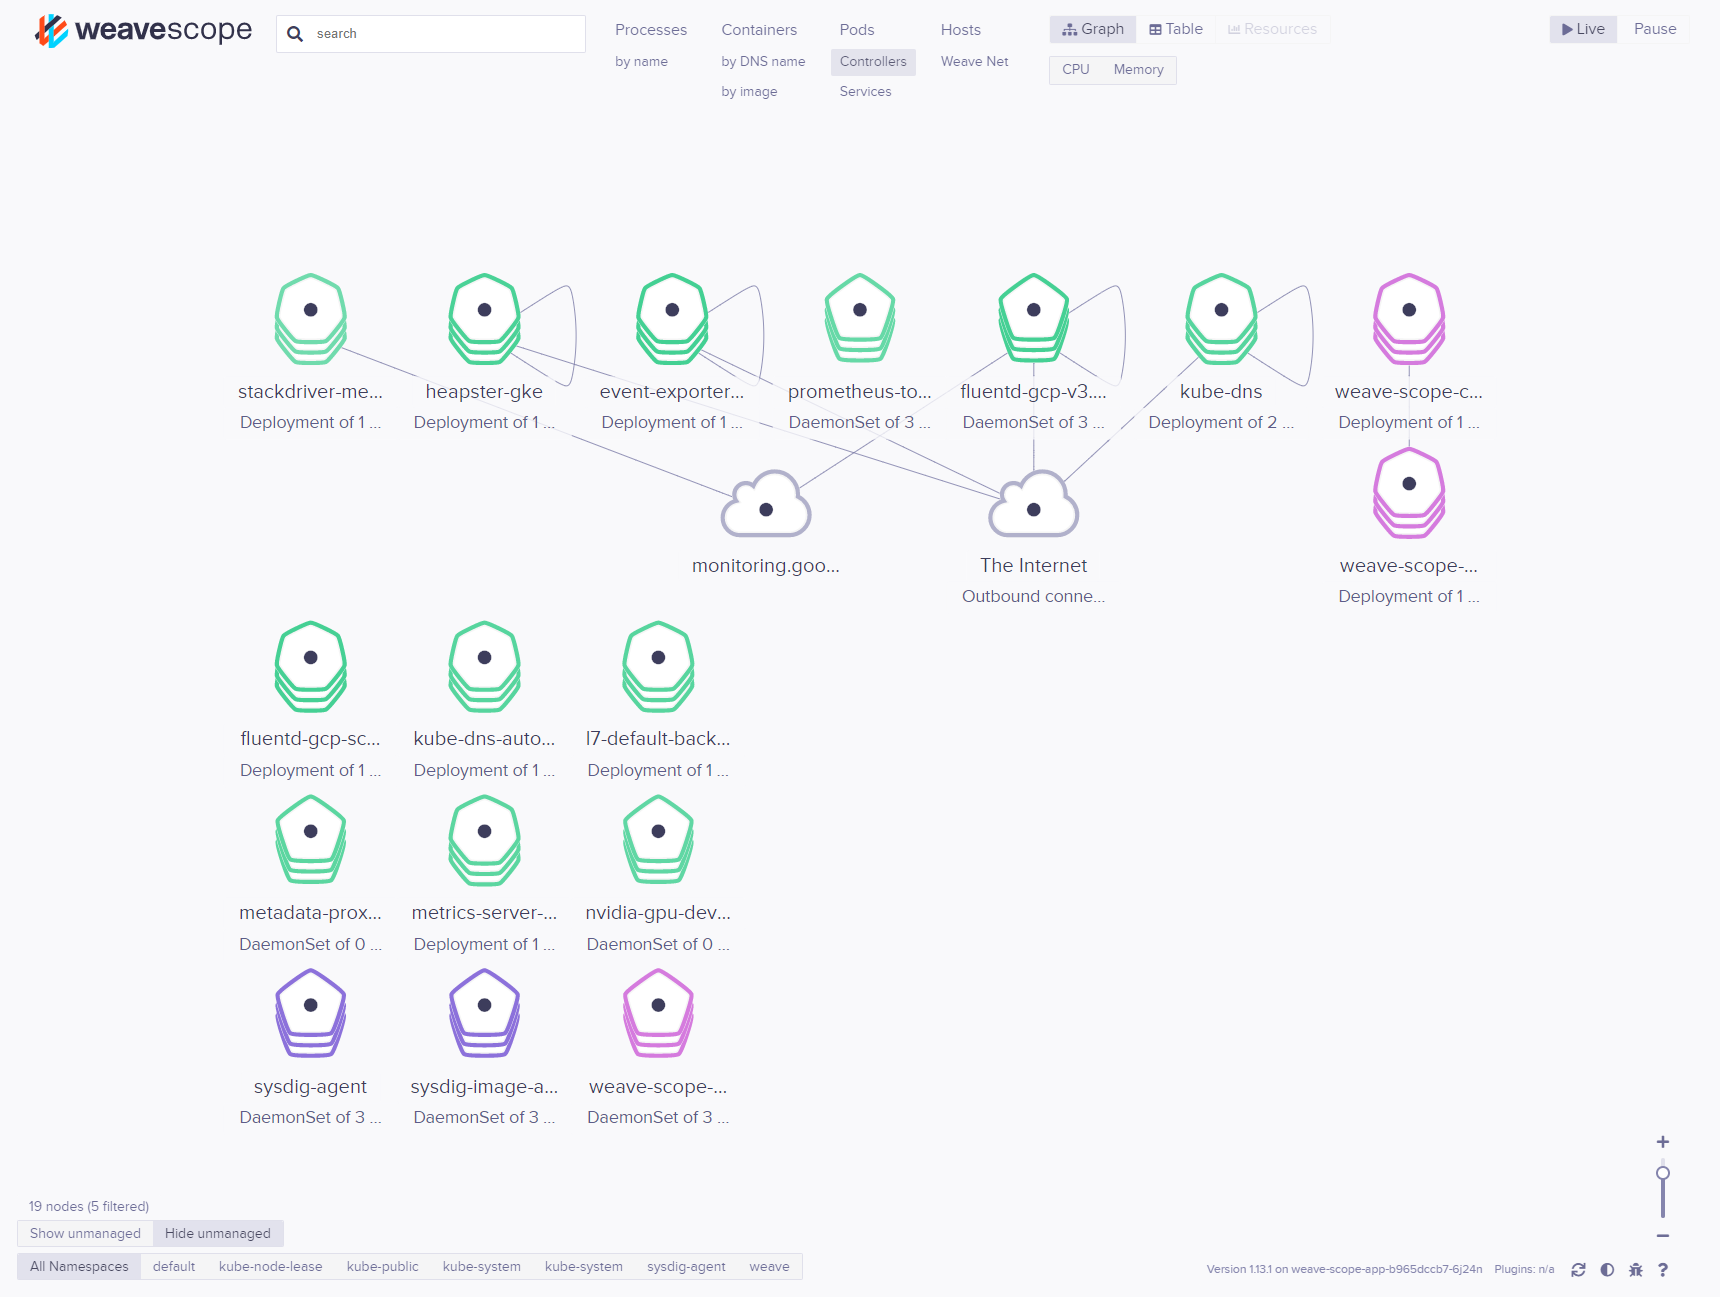Viewport: 1720px width, 1297px height.
Task: Zoom out with the minus icon
Action: point(1662,1236)
